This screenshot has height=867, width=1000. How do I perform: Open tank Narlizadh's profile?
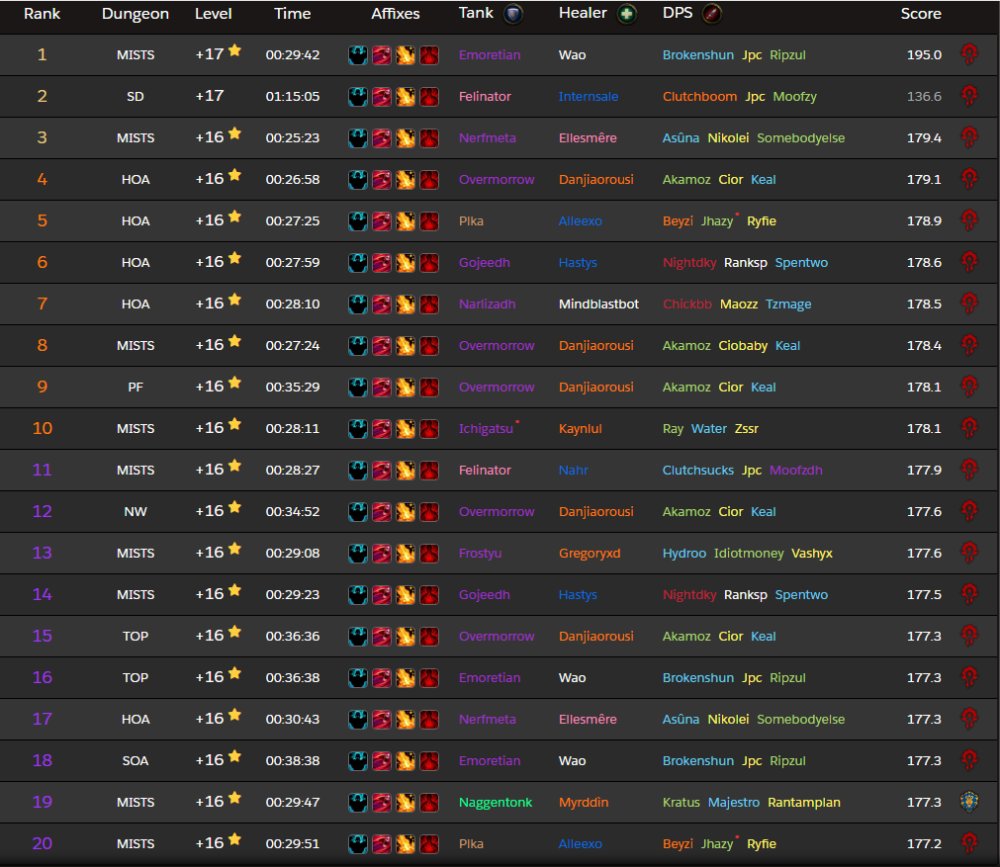pyautogui.click(x=487, y=304)
